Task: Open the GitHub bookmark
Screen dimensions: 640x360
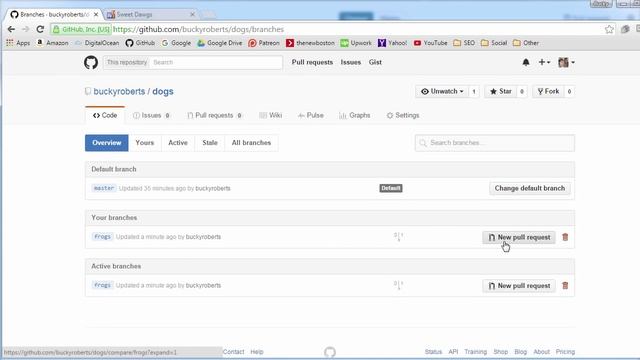Action: click(140, 43)
